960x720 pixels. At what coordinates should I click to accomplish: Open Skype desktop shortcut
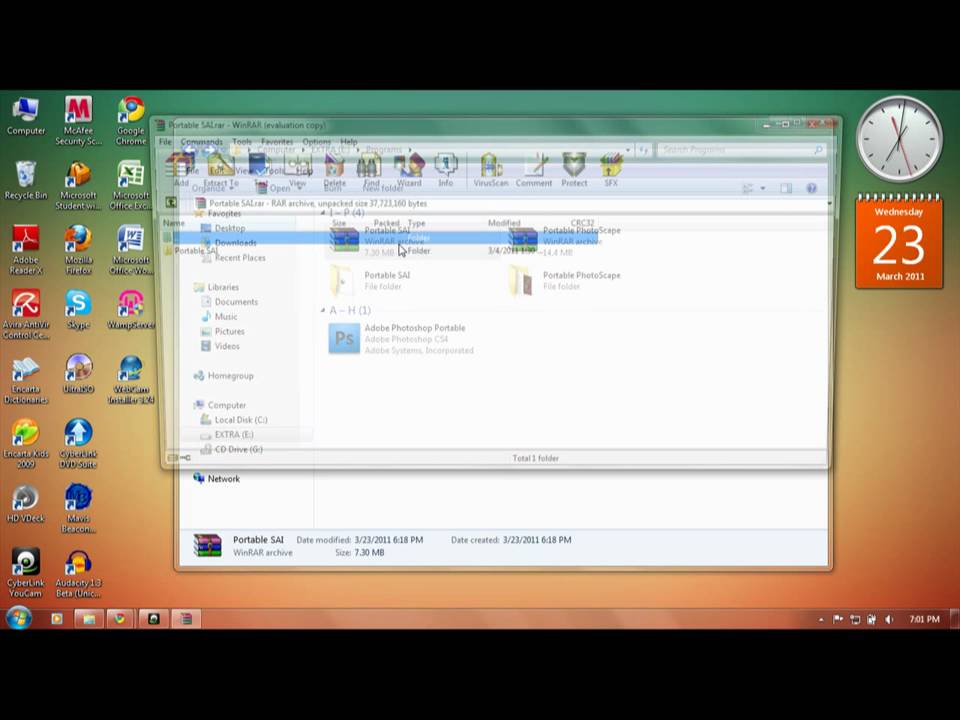[x=78, y=310]
